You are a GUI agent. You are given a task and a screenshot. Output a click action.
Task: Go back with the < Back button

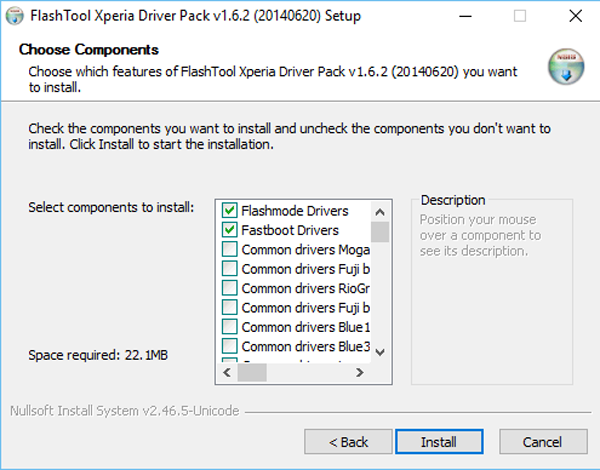348,442
